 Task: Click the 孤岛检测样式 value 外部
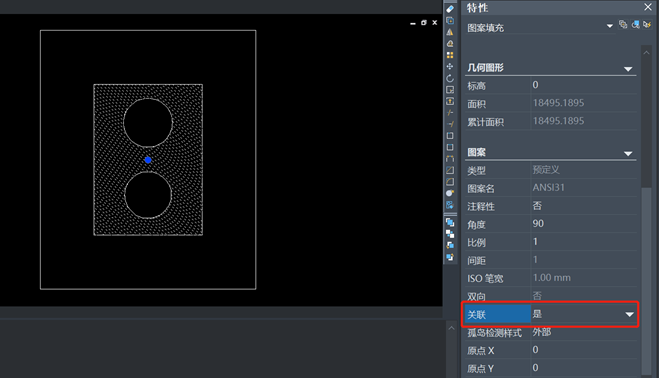click(542, 332)
